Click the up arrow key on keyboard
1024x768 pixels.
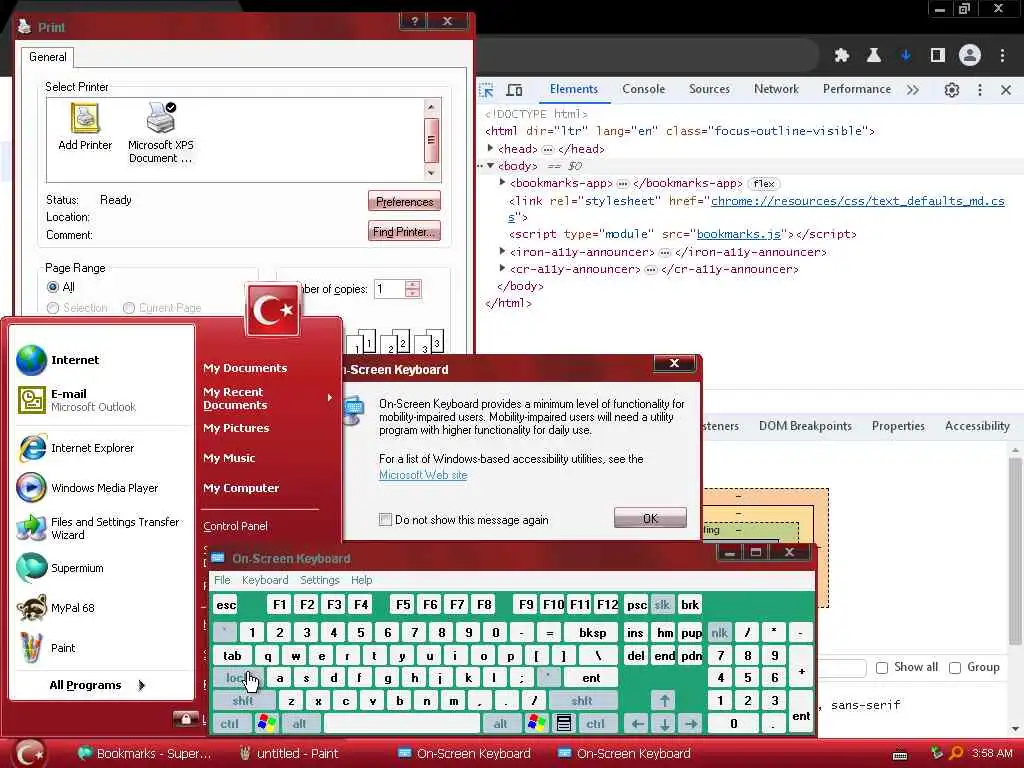[x=664, y=700]
